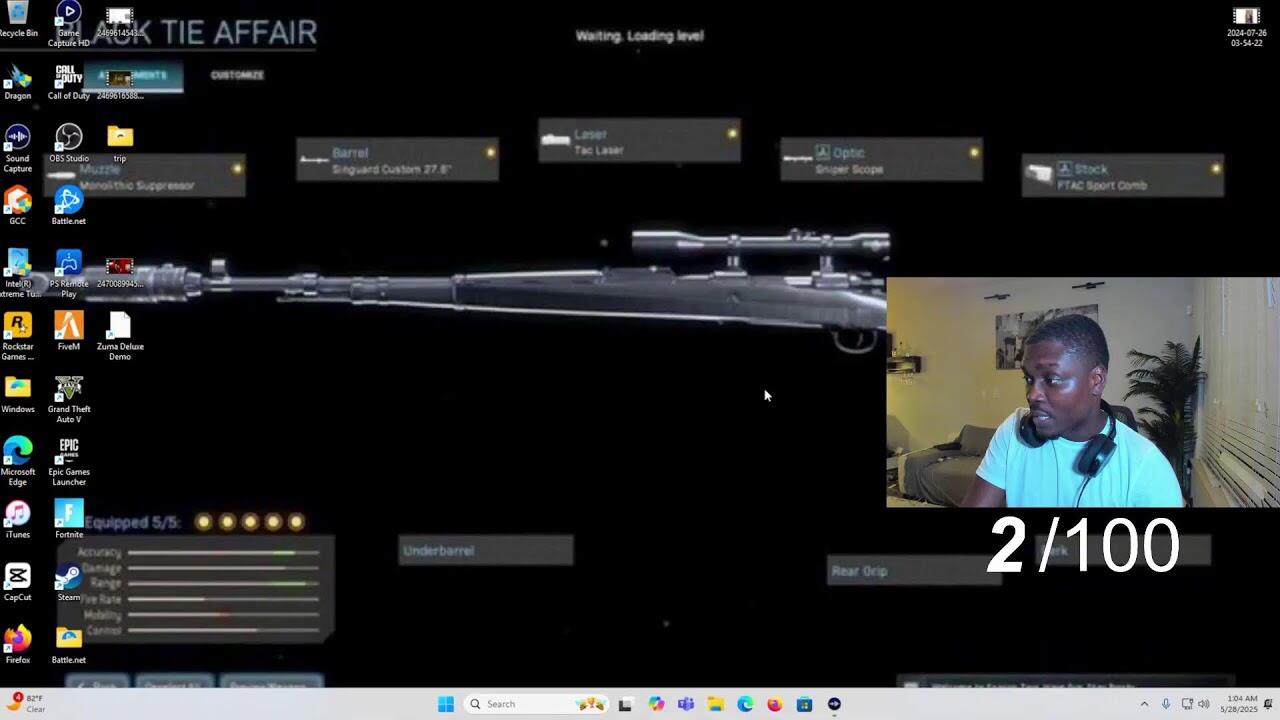The height and width of the screenshot is (720, 1280).
Task: Expand the hidden system tray icons chevron
Action: 1144,704
